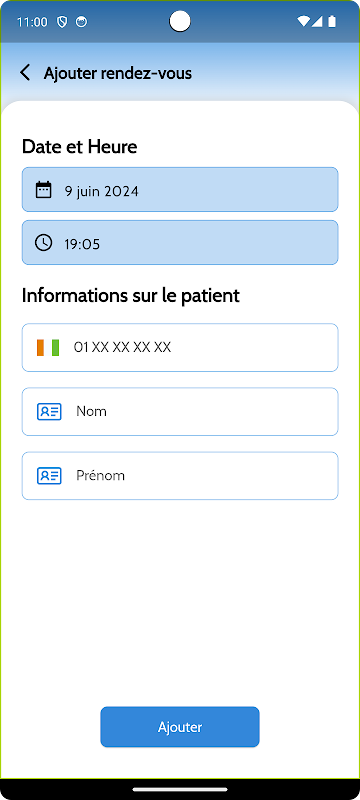Click the calendar icon in date field
Viewport: 360px width, 800px height.
43,190
